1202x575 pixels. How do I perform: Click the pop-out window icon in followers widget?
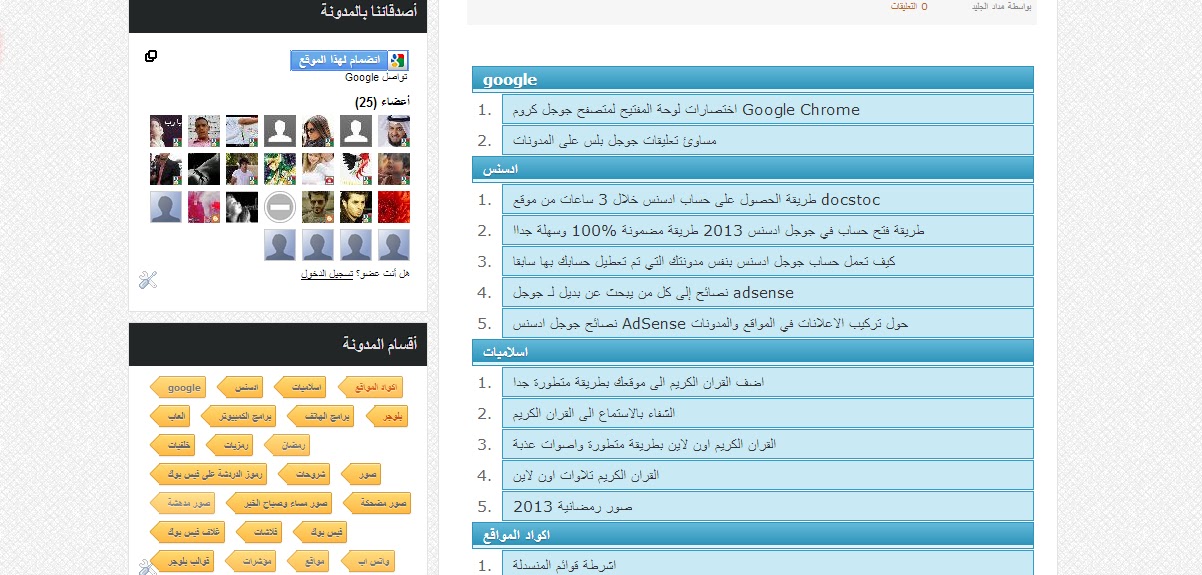pos(151,56)
